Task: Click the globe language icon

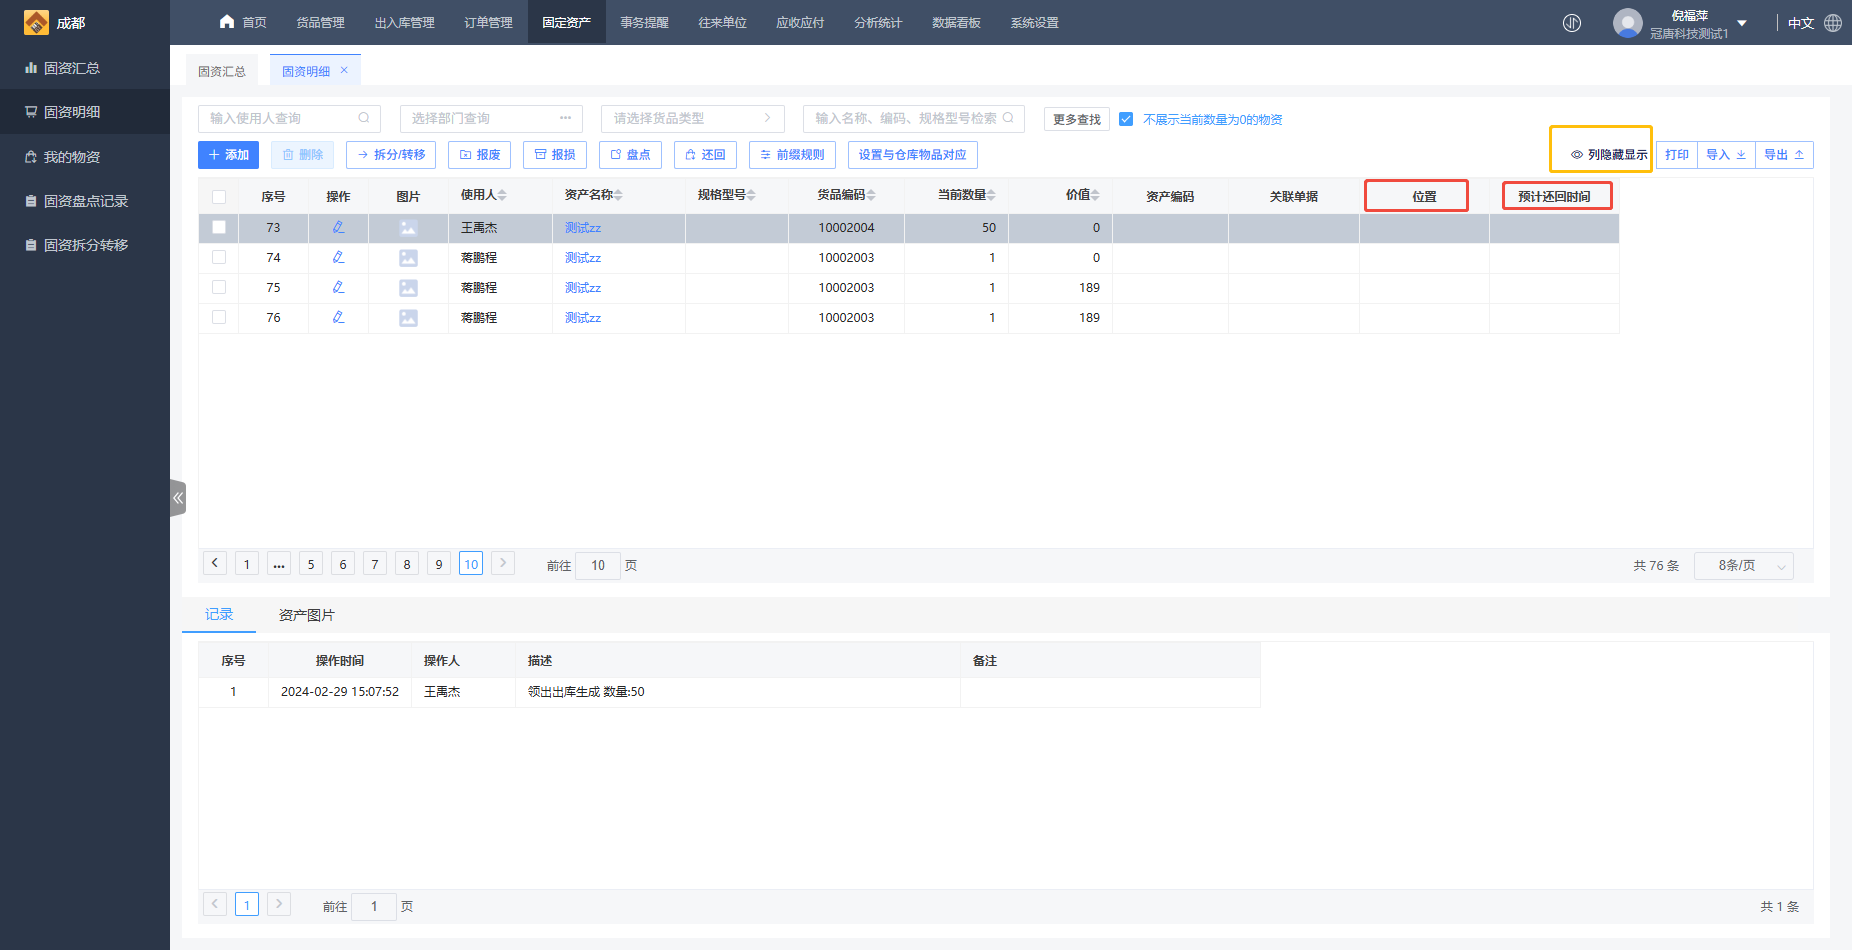Action: click(1833, 23)
